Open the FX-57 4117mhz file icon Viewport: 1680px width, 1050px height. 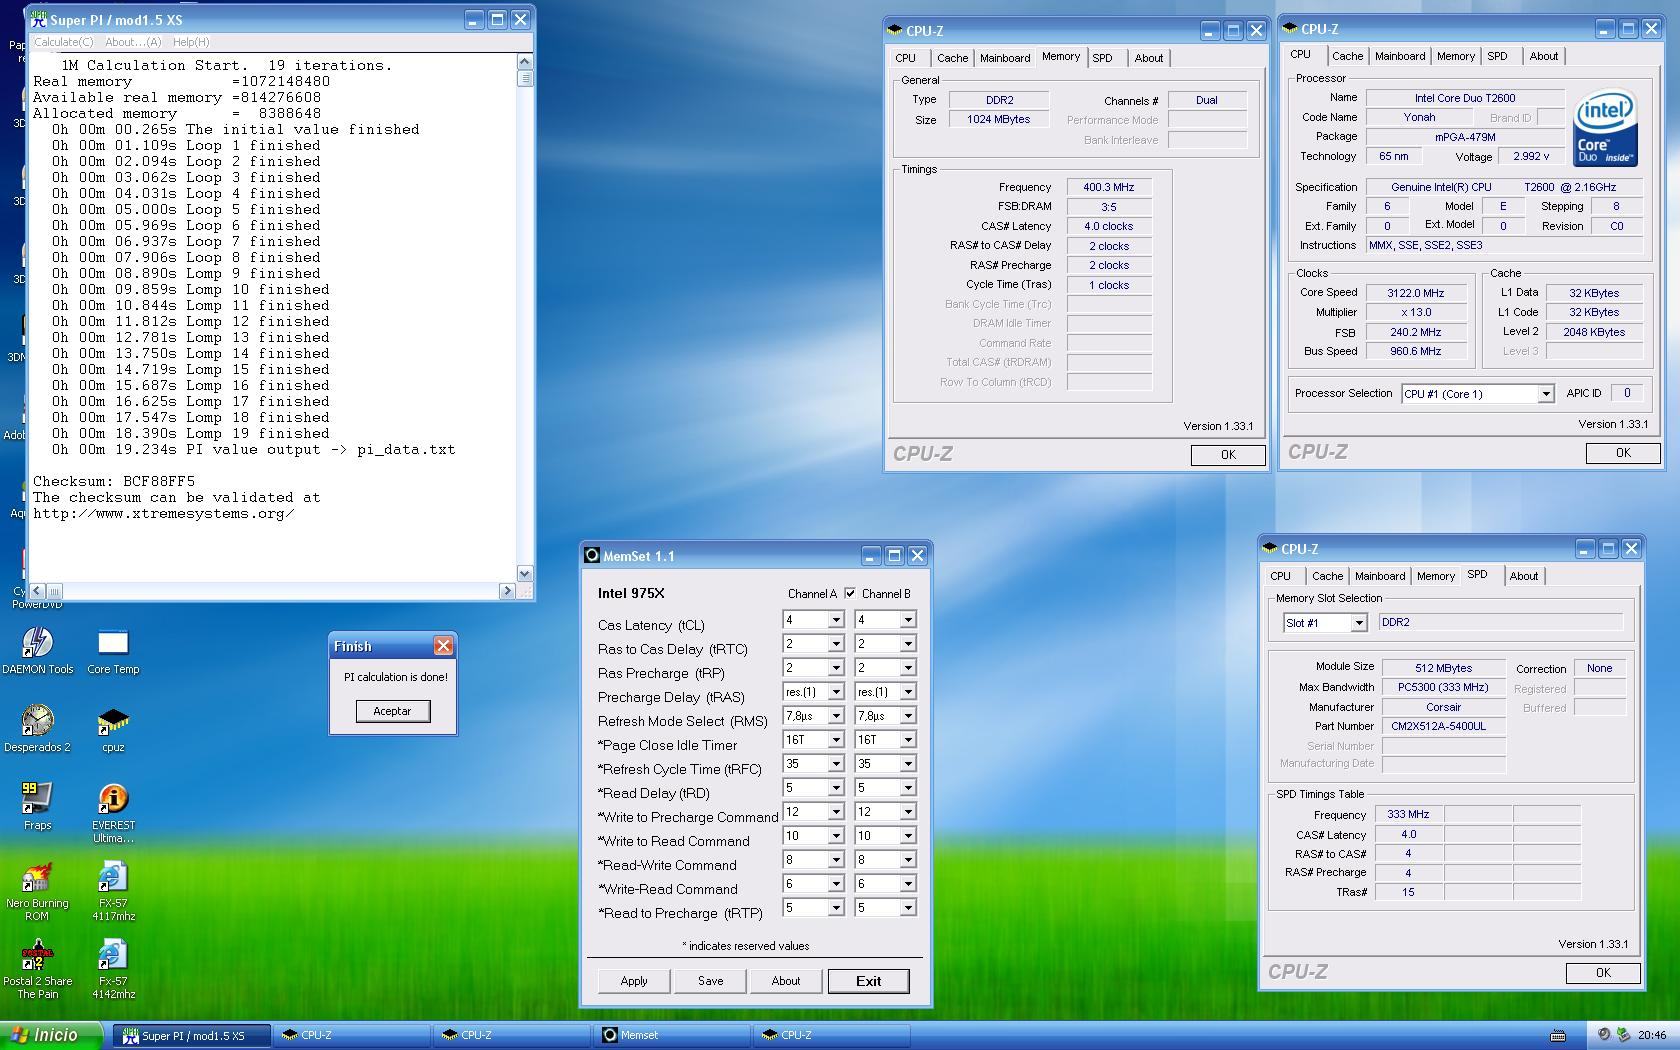point(113,878)
